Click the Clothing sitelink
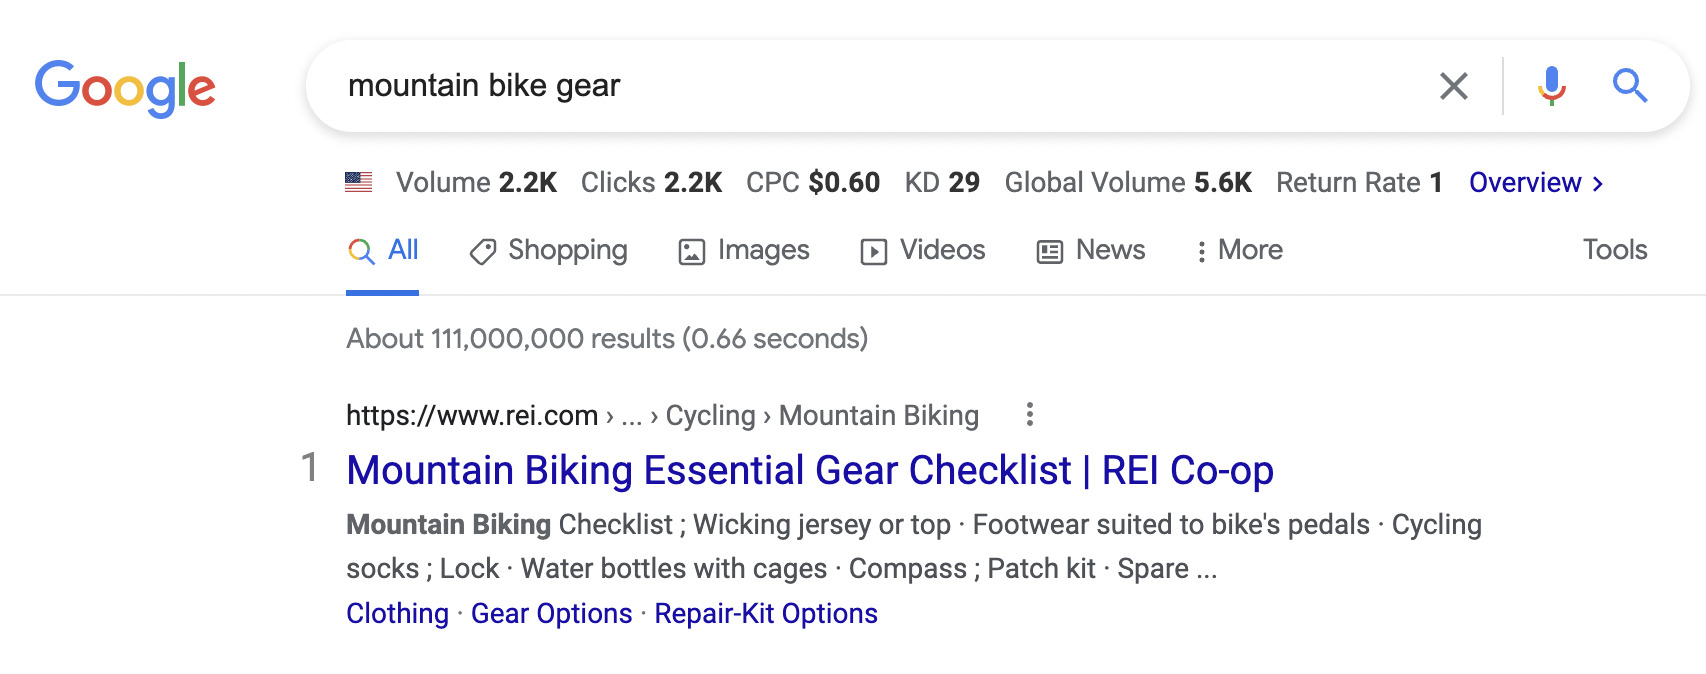 pos(396,613)
